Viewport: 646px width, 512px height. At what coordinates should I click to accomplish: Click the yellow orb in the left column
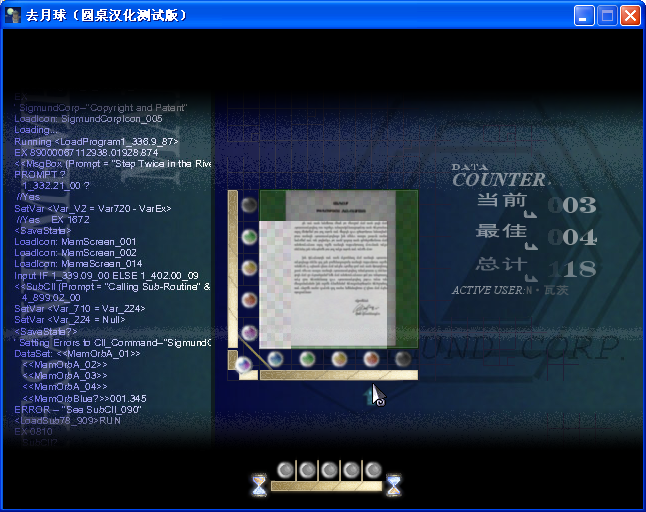249,268
